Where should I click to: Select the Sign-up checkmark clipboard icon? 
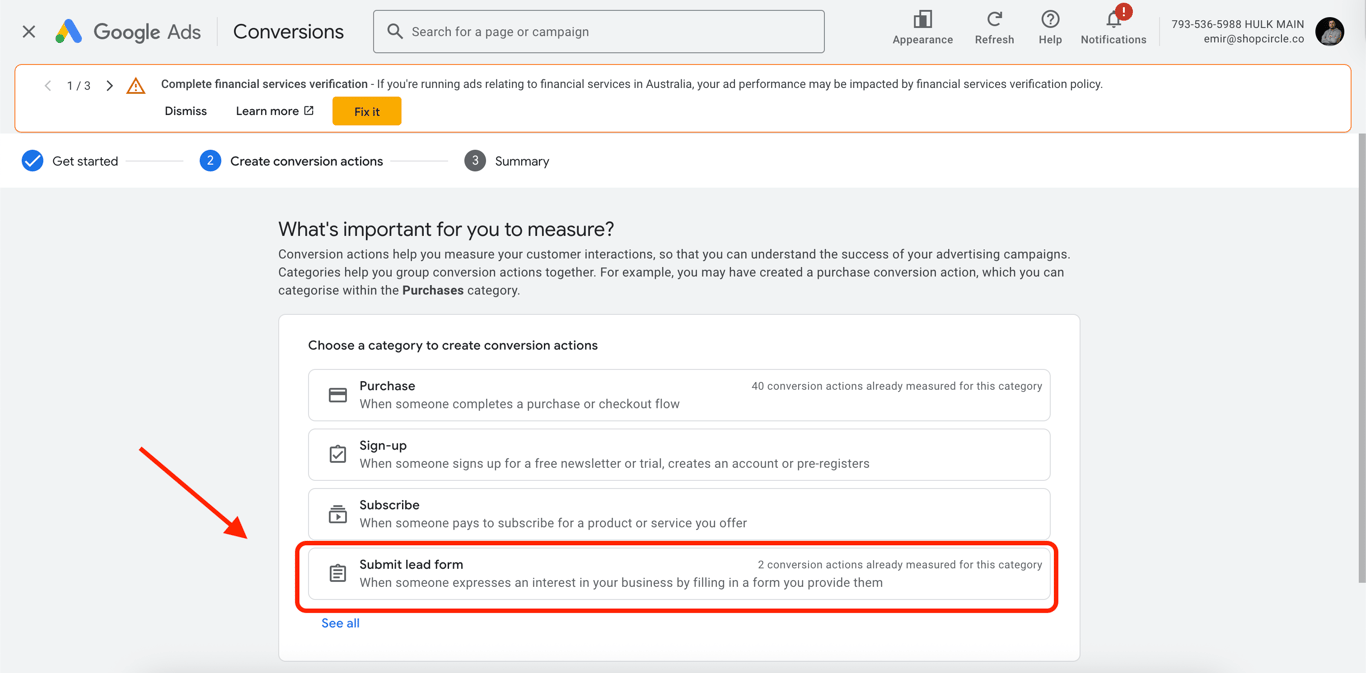coord(338,454)
